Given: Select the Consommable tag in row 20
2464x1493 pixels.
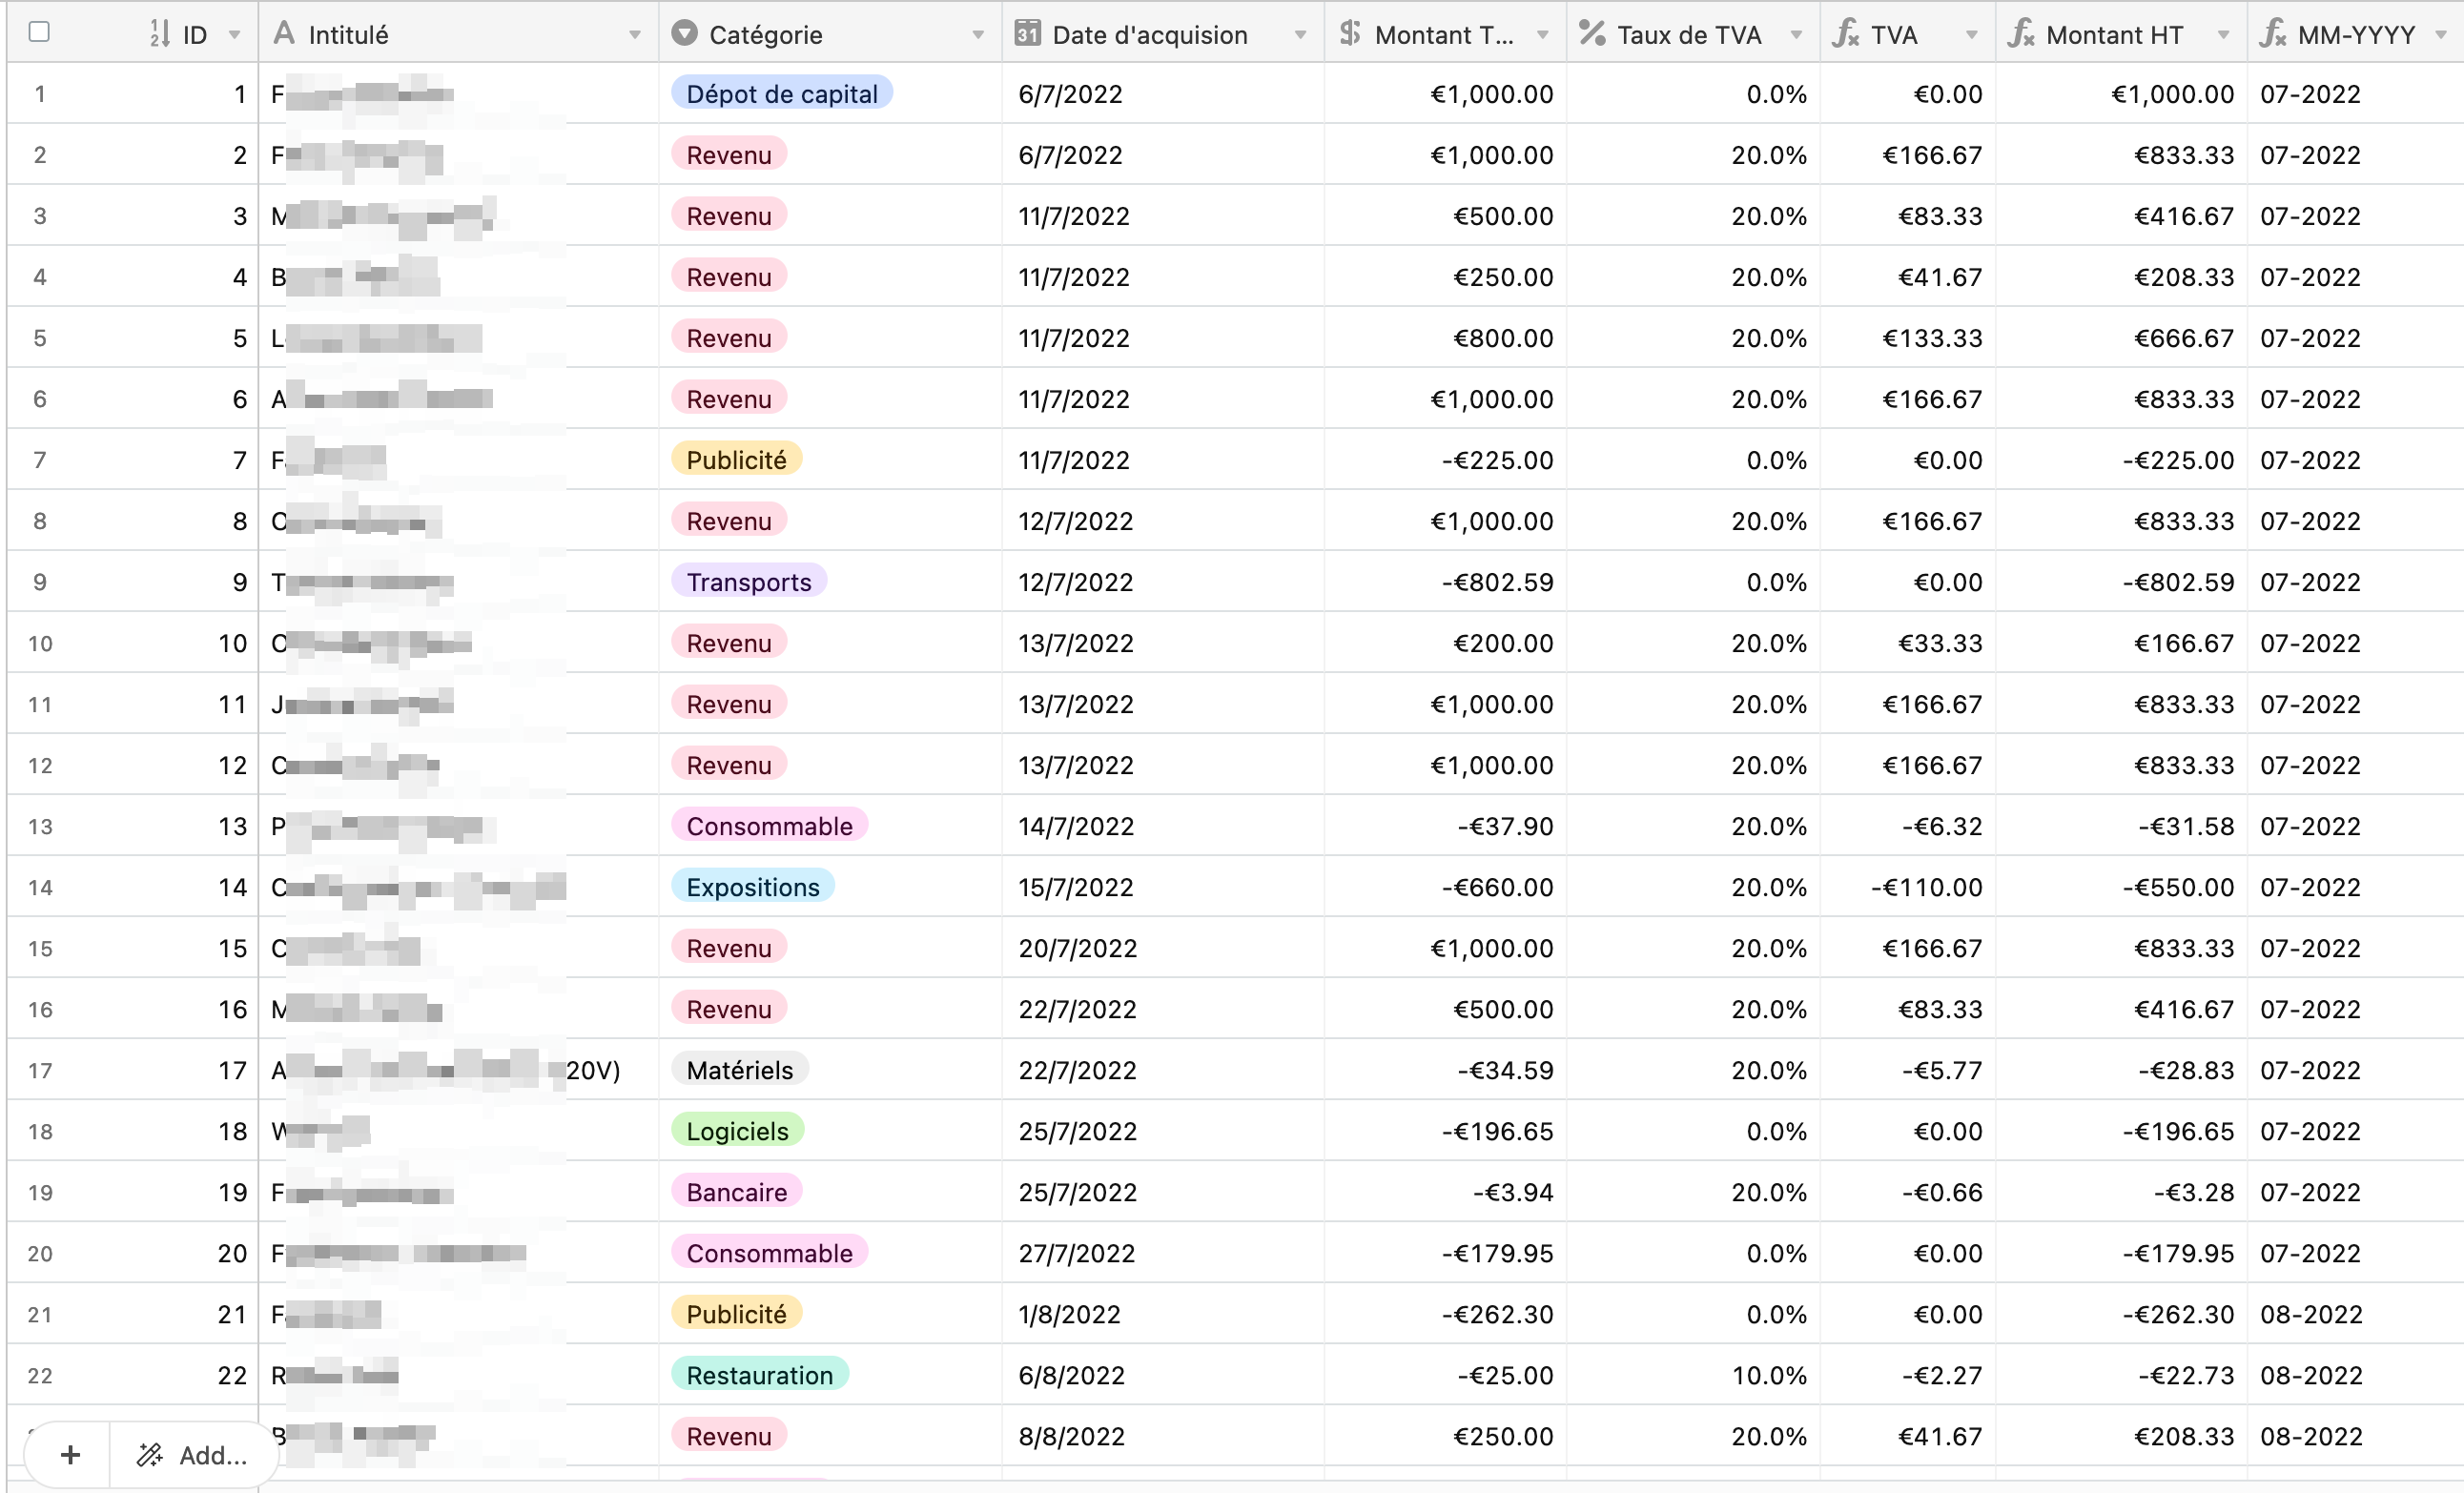Looking at the screenshot, I should (769, 1252).
